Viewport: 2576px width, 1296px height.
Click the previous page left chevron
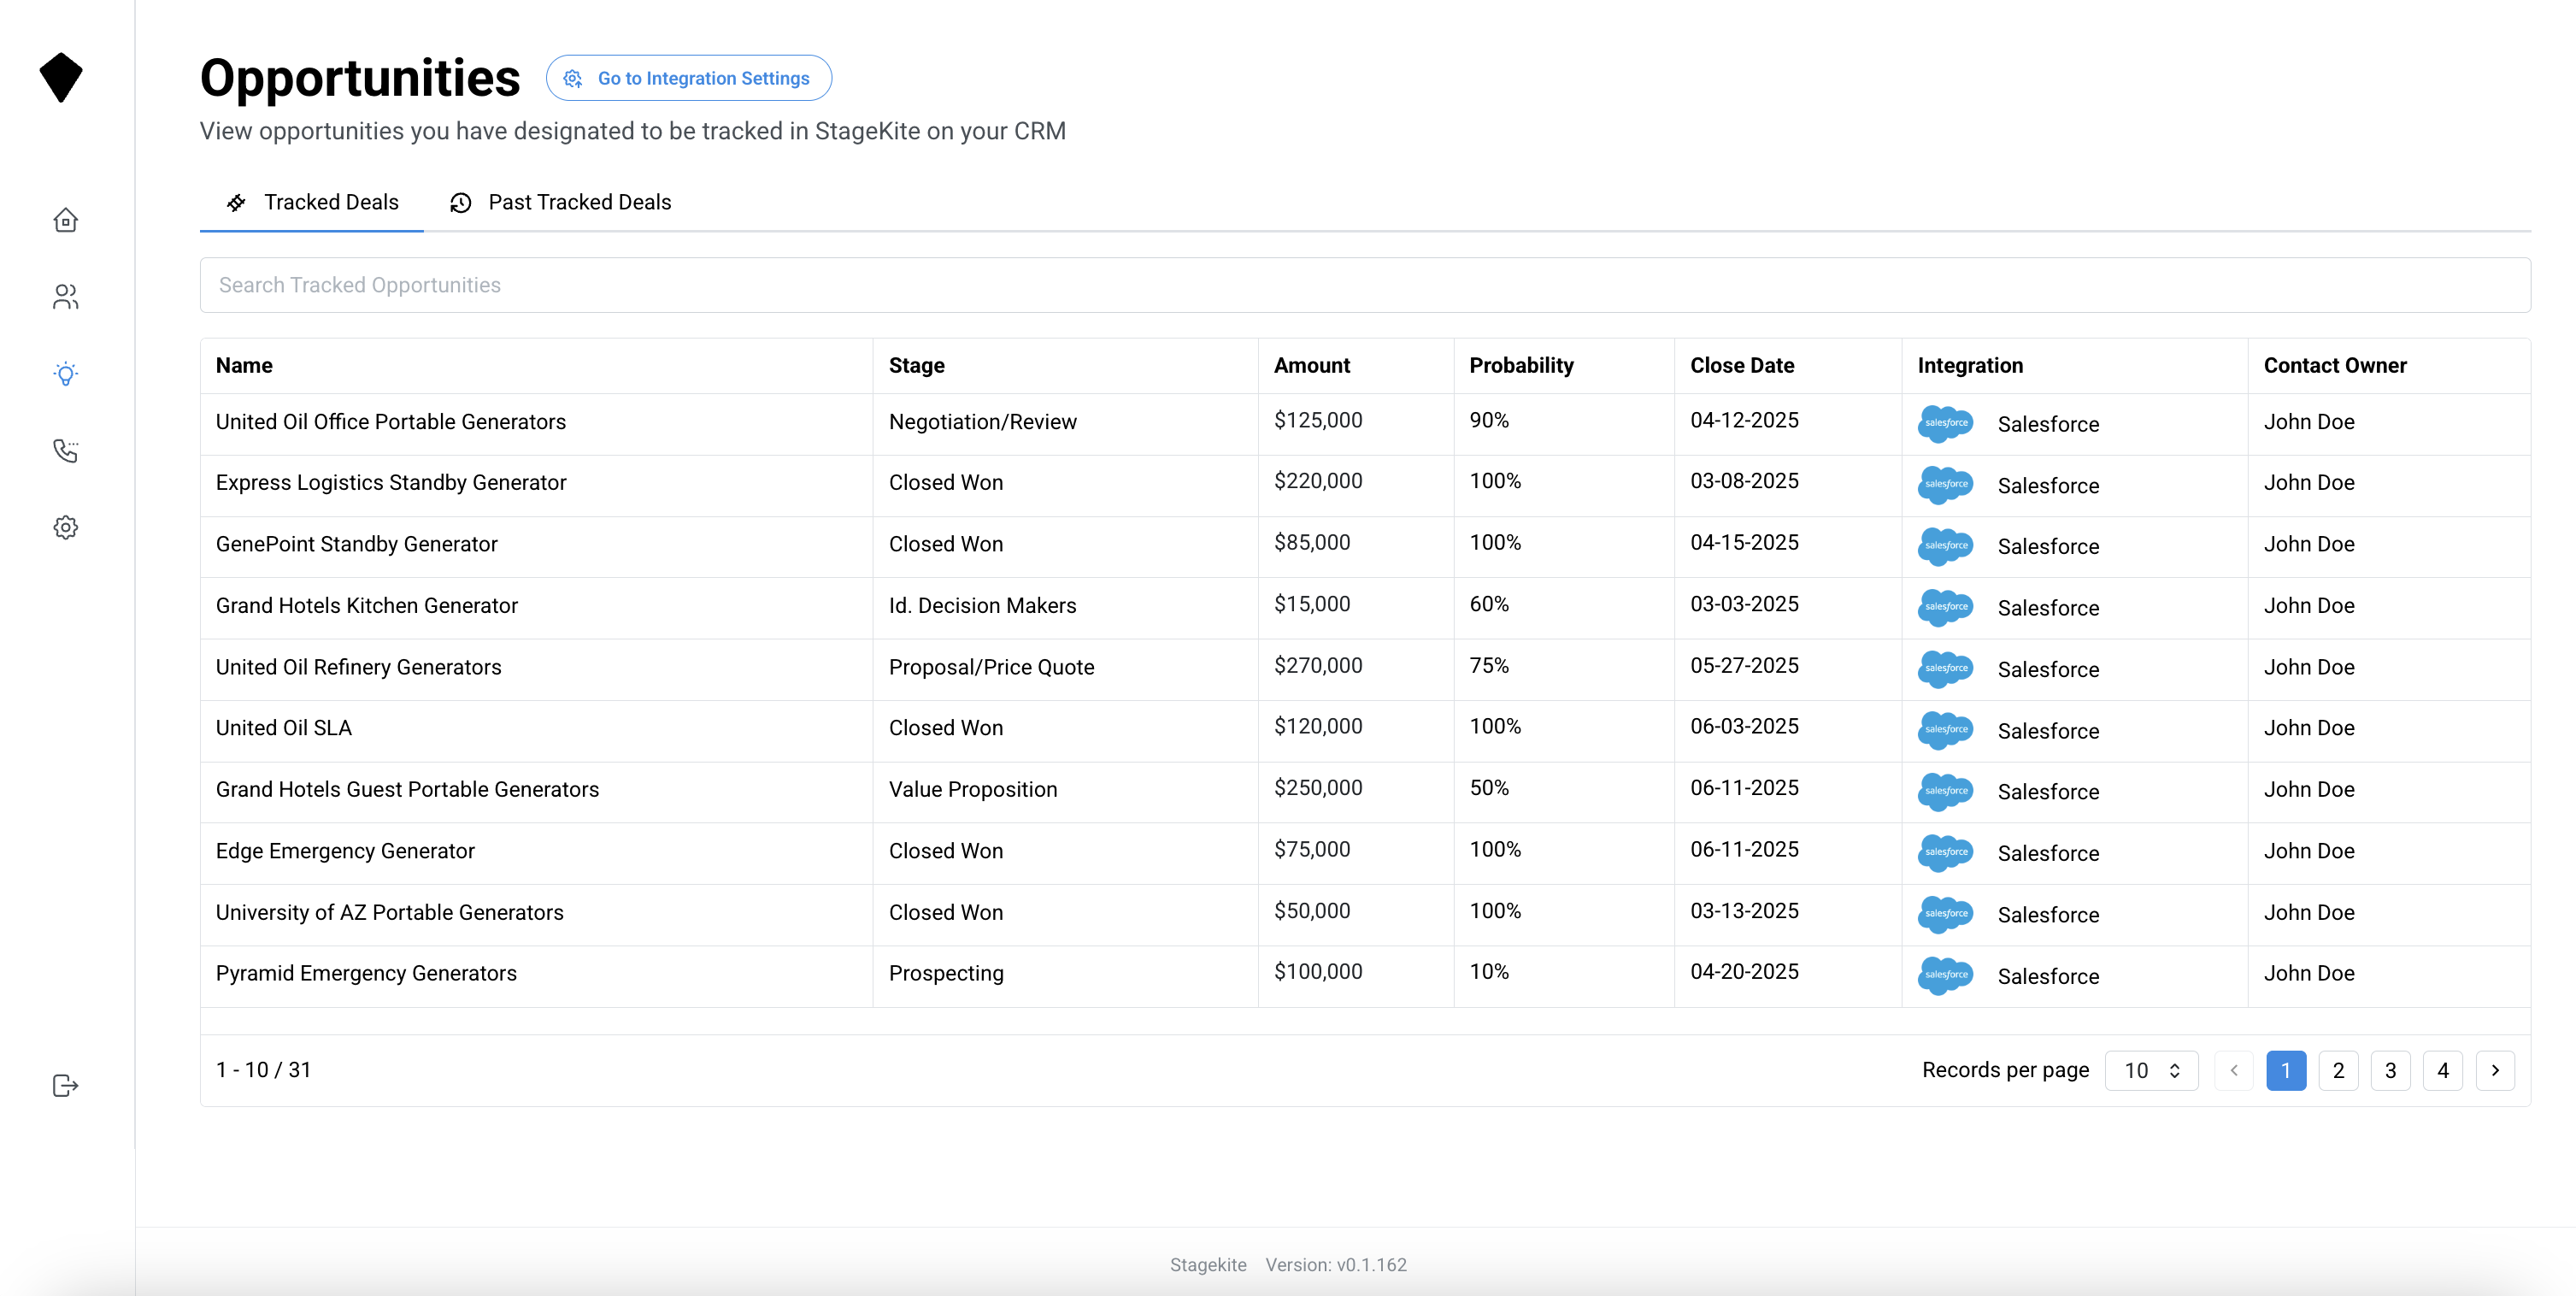click(x=2233, y=1070)
